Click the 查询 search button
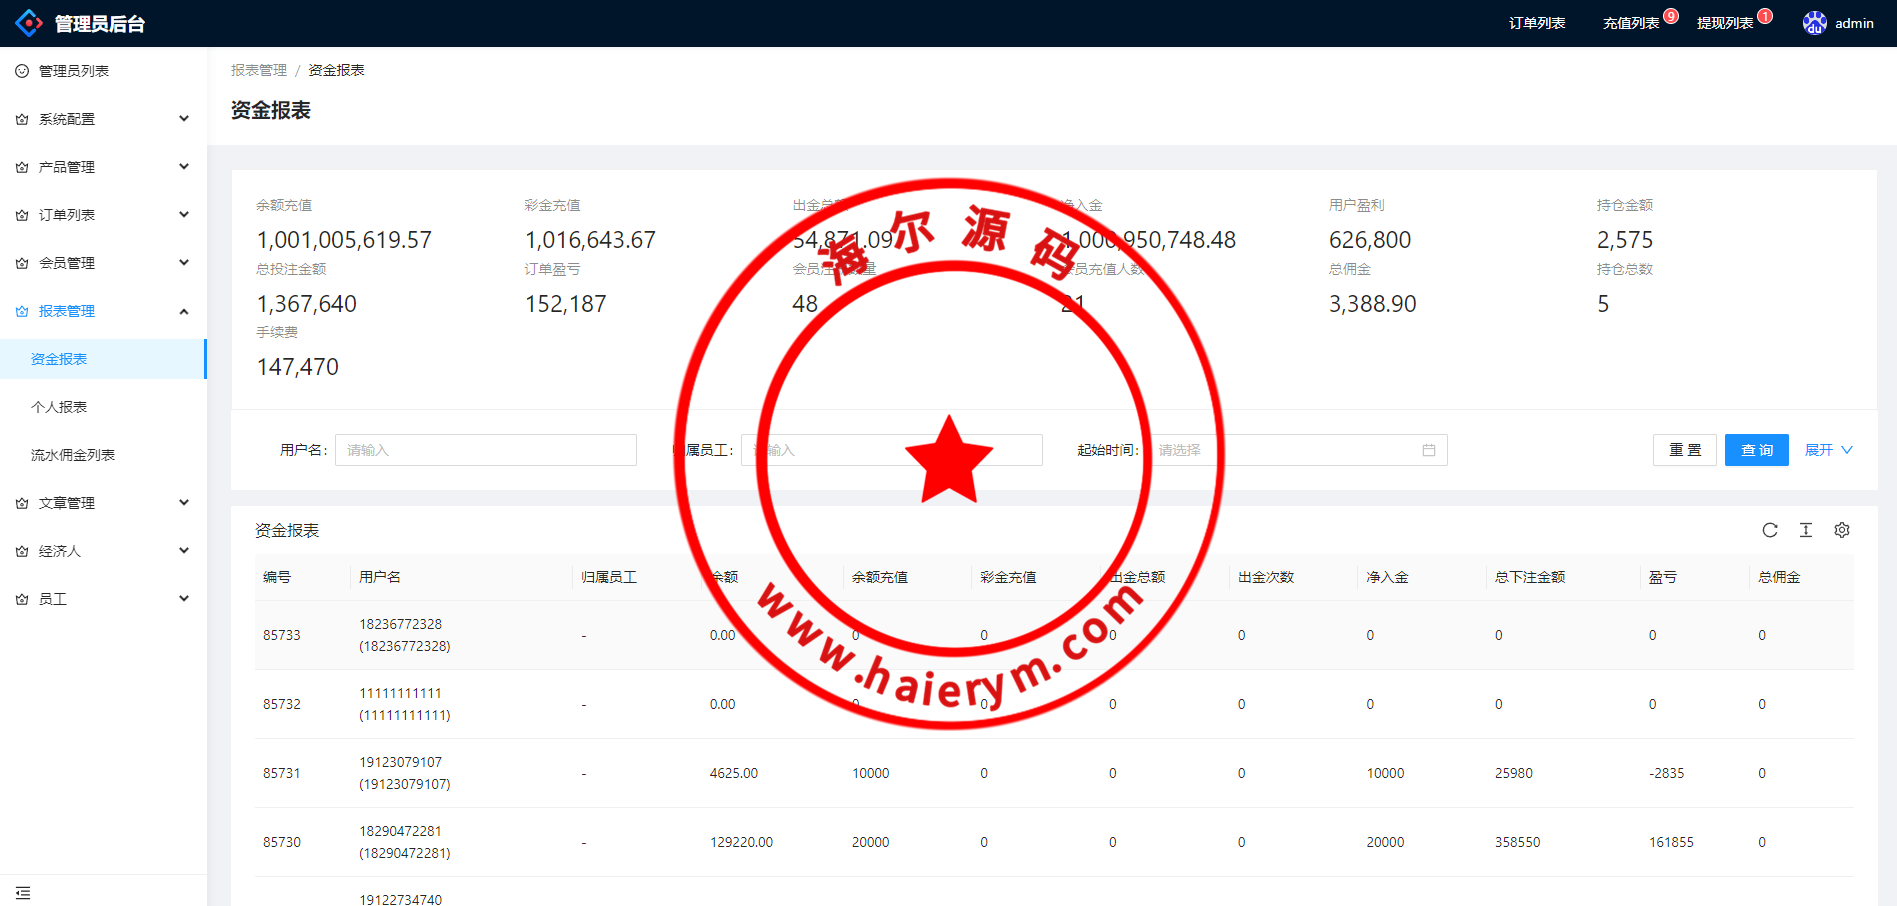 click(1756, 450)
